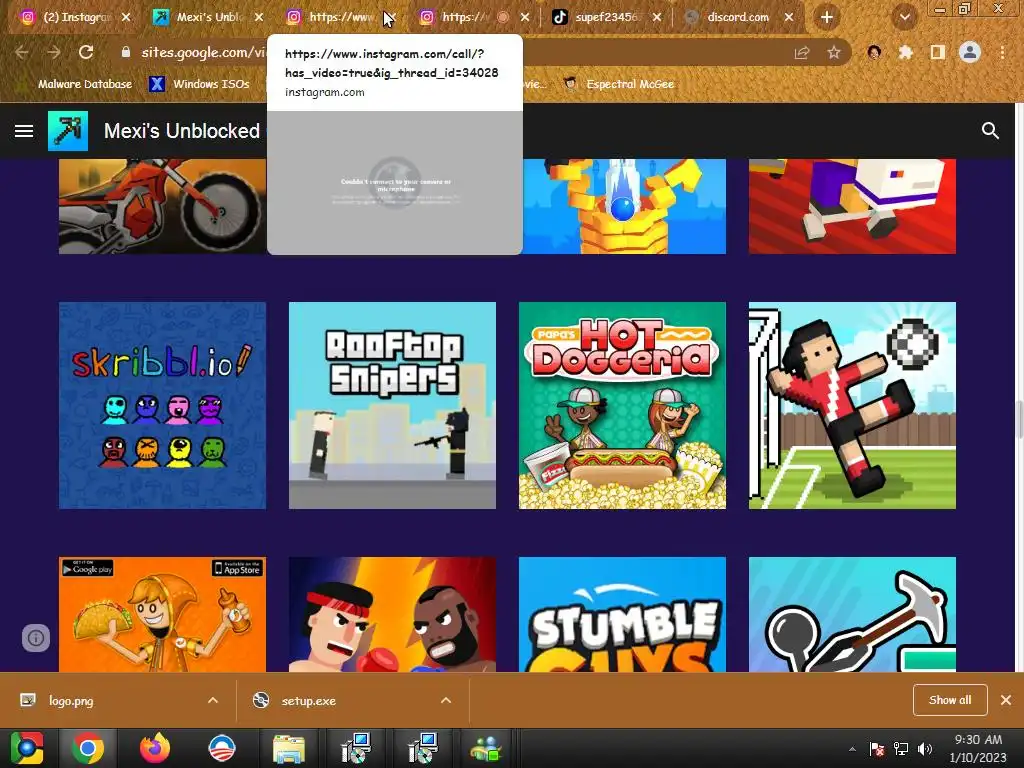The height and width of the screenshot is (768, 1024).
Task: Go back to the previous page
Action: 22,52
